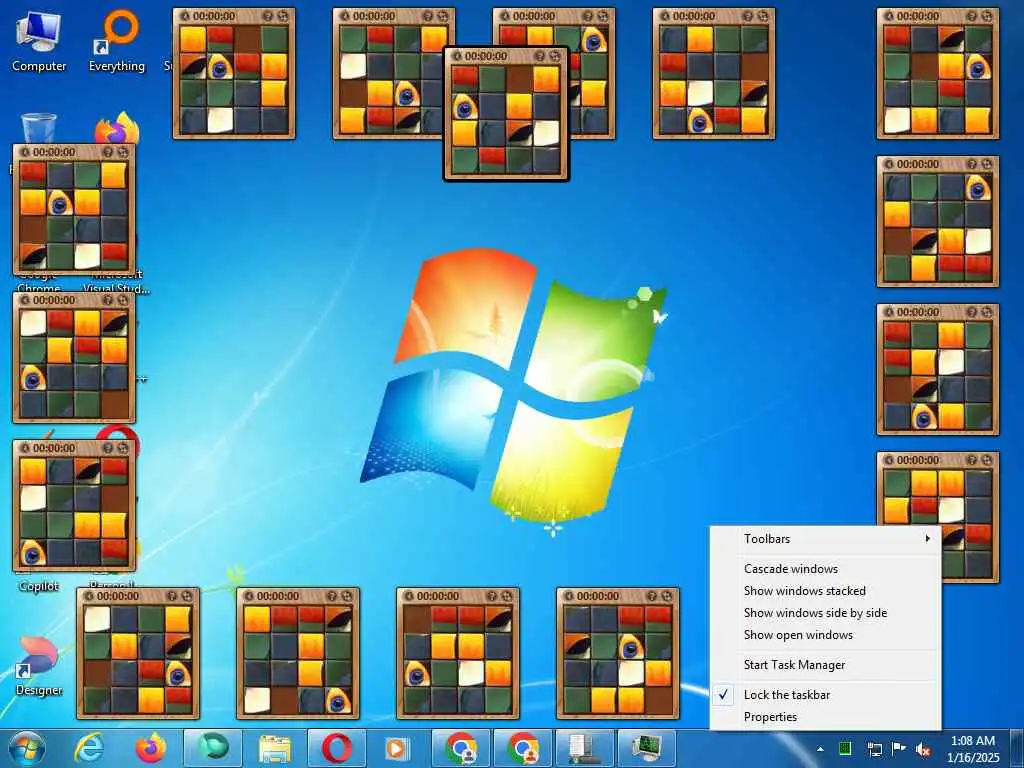Open Windows Explorer folder icon on taskbar
1024x768 pixels.
(275, 748)
